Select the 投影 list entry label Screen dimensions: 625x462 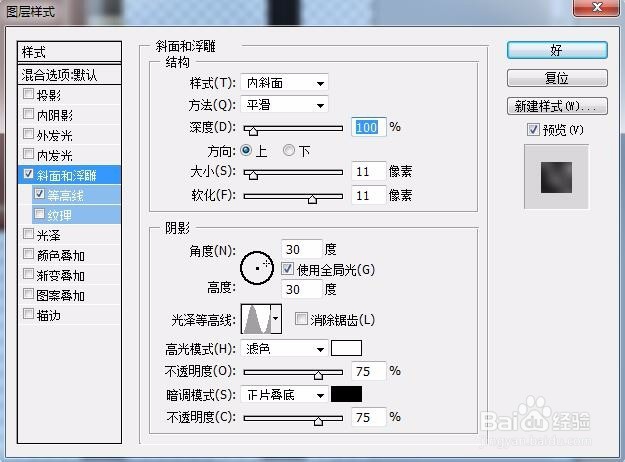(49, 95)
